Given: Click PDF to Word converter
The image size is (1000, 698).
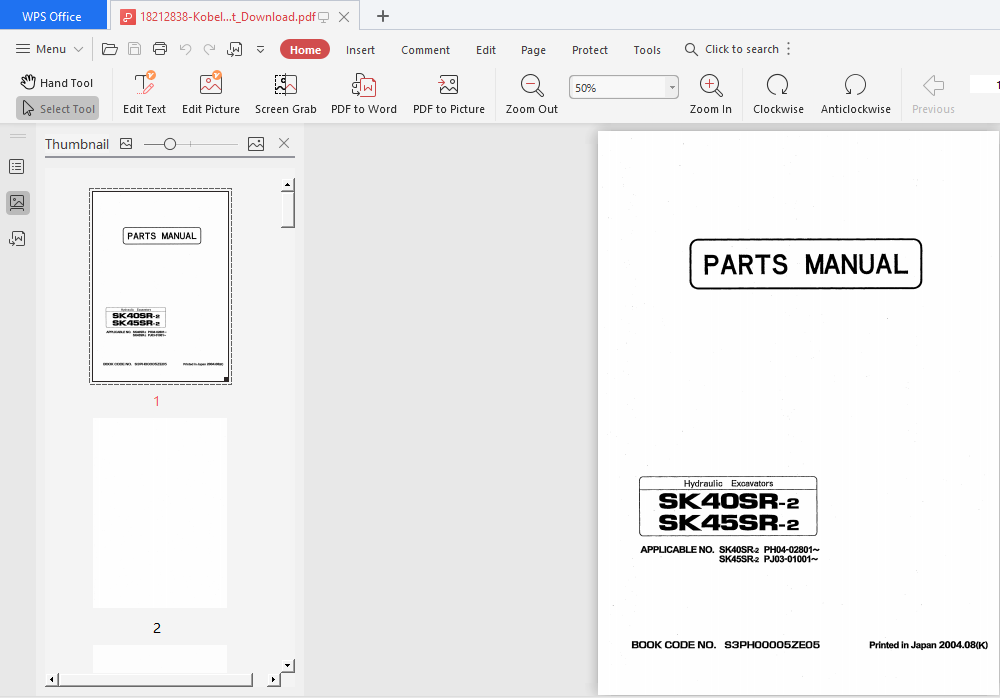Looking at the screenshot, I should [x=364, y=93].
